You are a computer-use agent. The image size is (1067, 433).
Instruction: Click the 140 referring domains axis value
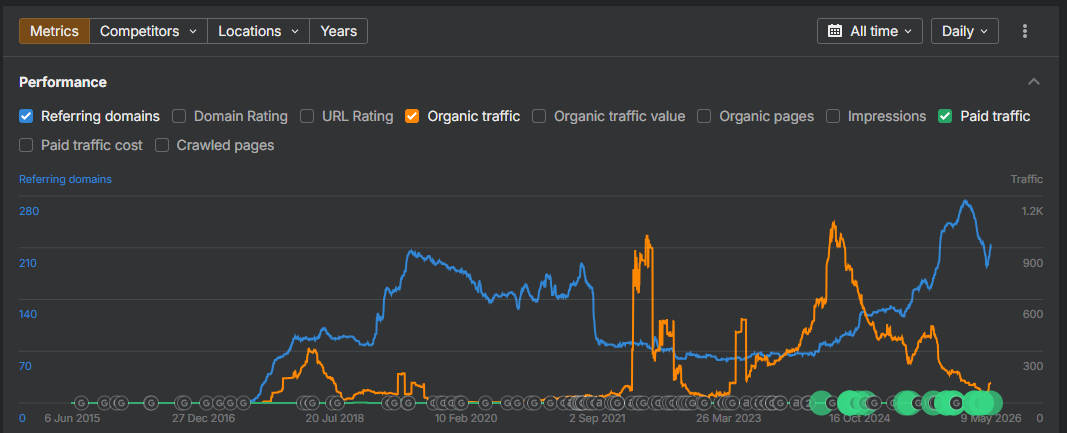(29, 315)
